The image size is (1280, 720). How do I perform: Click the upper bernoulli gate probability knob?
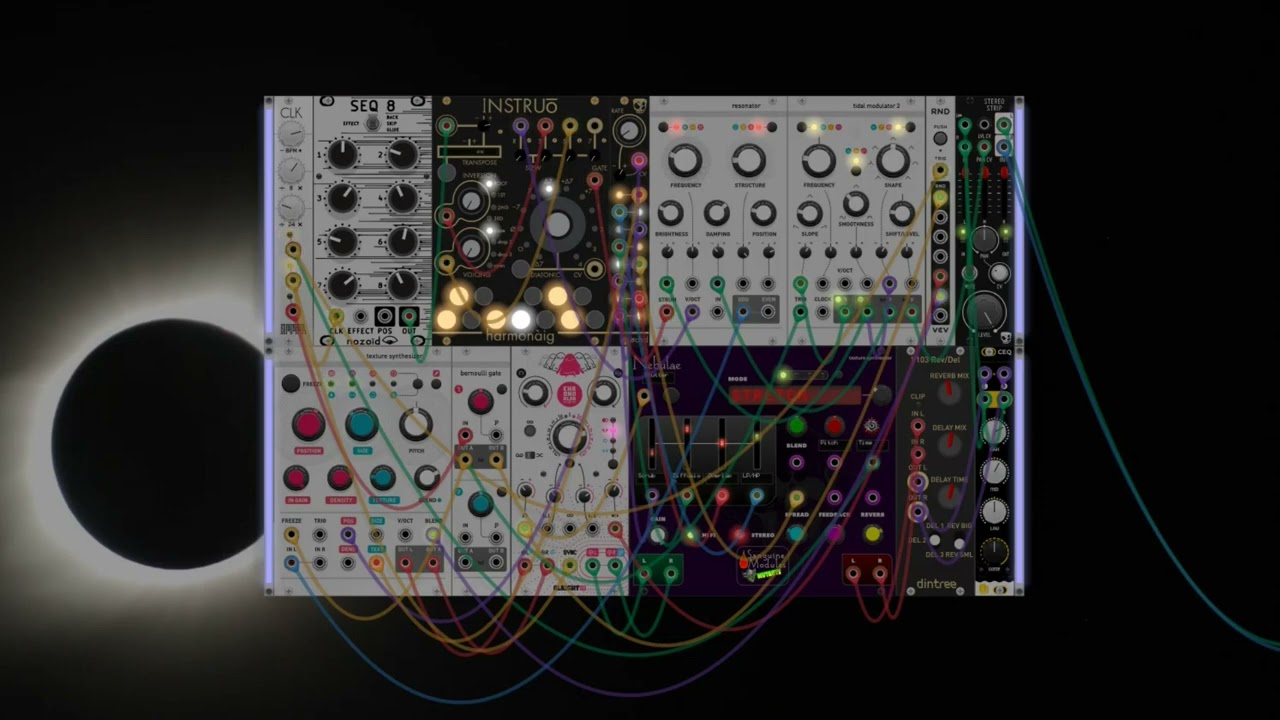pos(481,402)
